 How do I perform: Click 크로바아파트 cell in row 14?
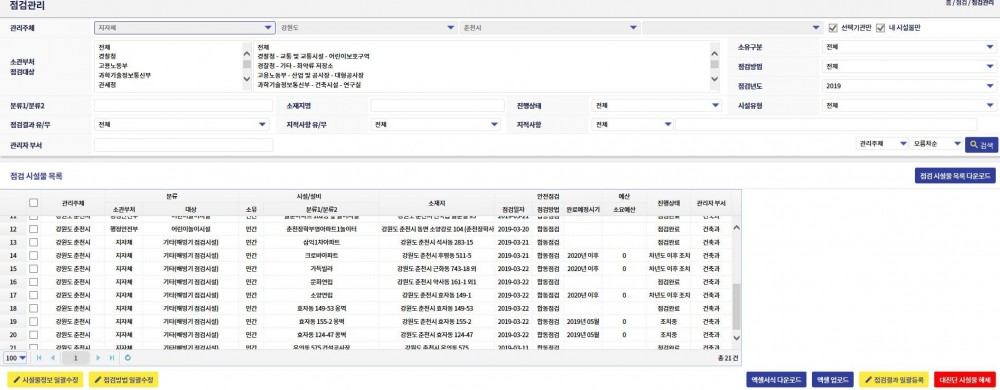(x=321, y=256)
